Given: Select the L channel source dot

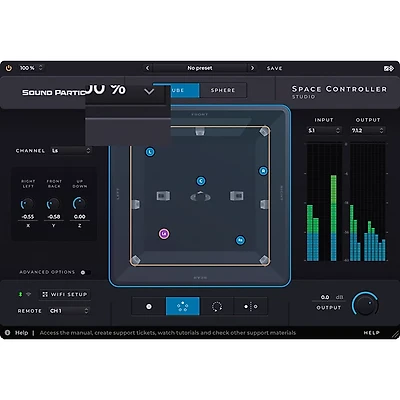Looking at the screenshot, I should 150,152.
